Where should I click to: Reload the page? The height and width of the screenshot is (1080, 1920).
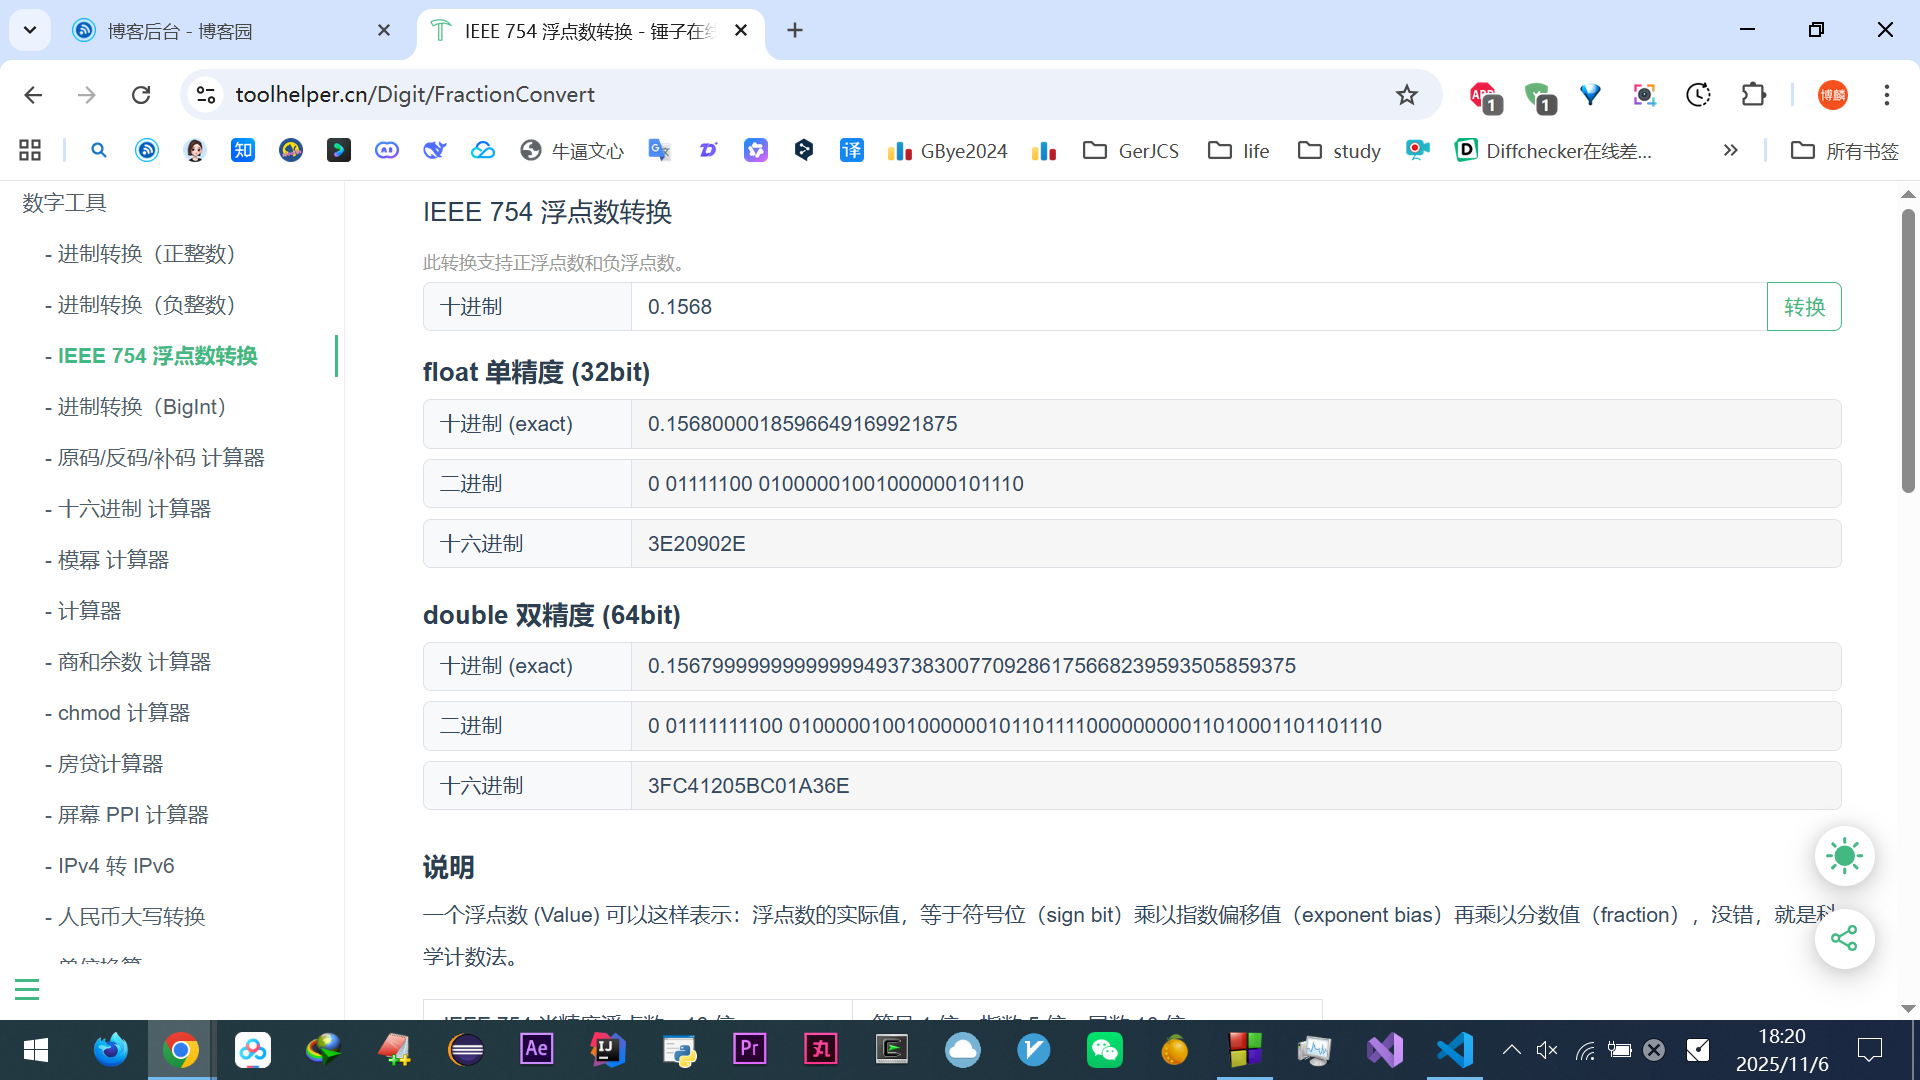coord(141,95)
